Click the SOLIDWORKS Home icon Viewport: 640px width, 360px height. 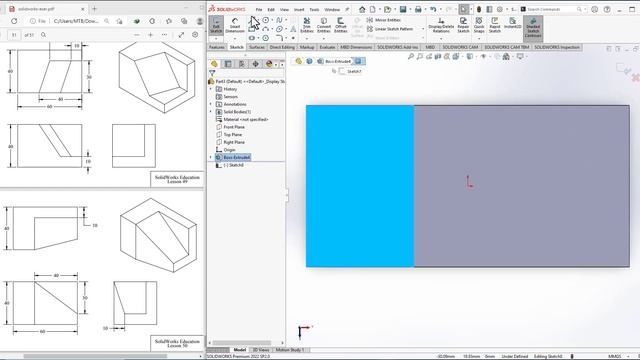pos(362,9)
